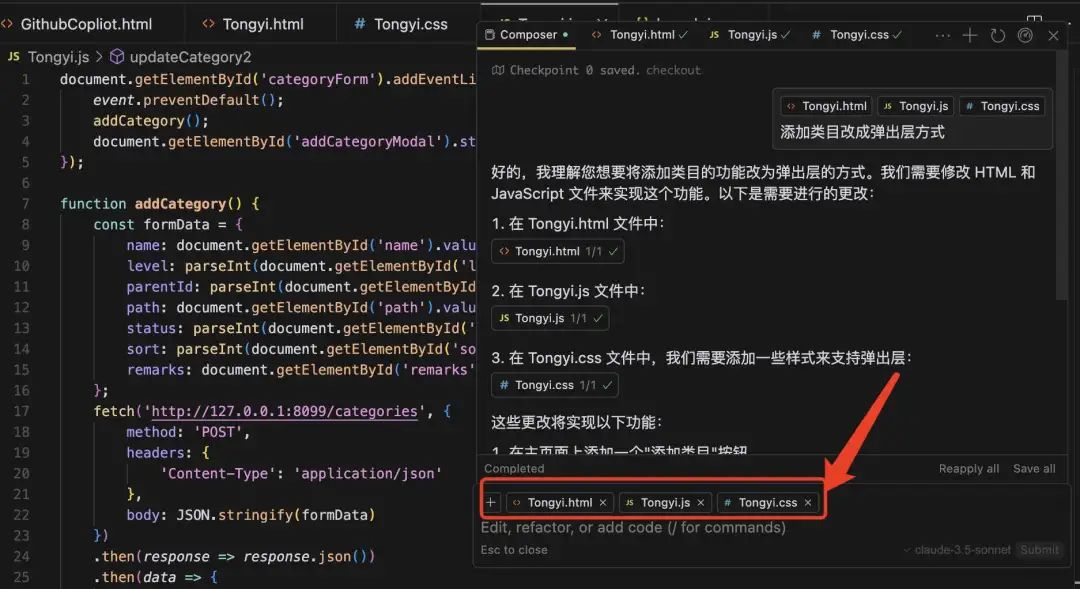The width and height of the screenshot is (1080, 589).
Task: Add context file with plus button
Action: coord(490,503)
